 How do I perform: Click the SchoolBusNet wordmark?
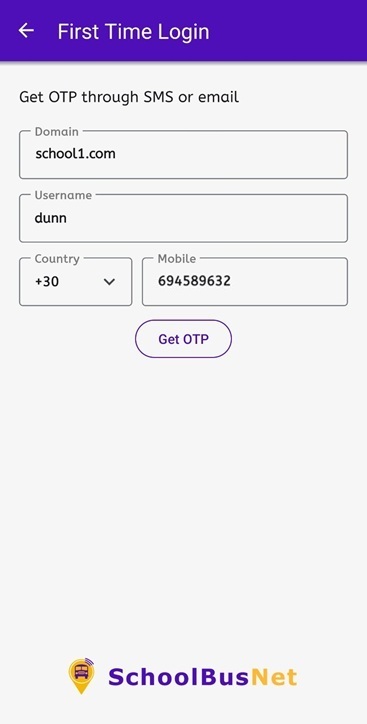pos(203,677)
